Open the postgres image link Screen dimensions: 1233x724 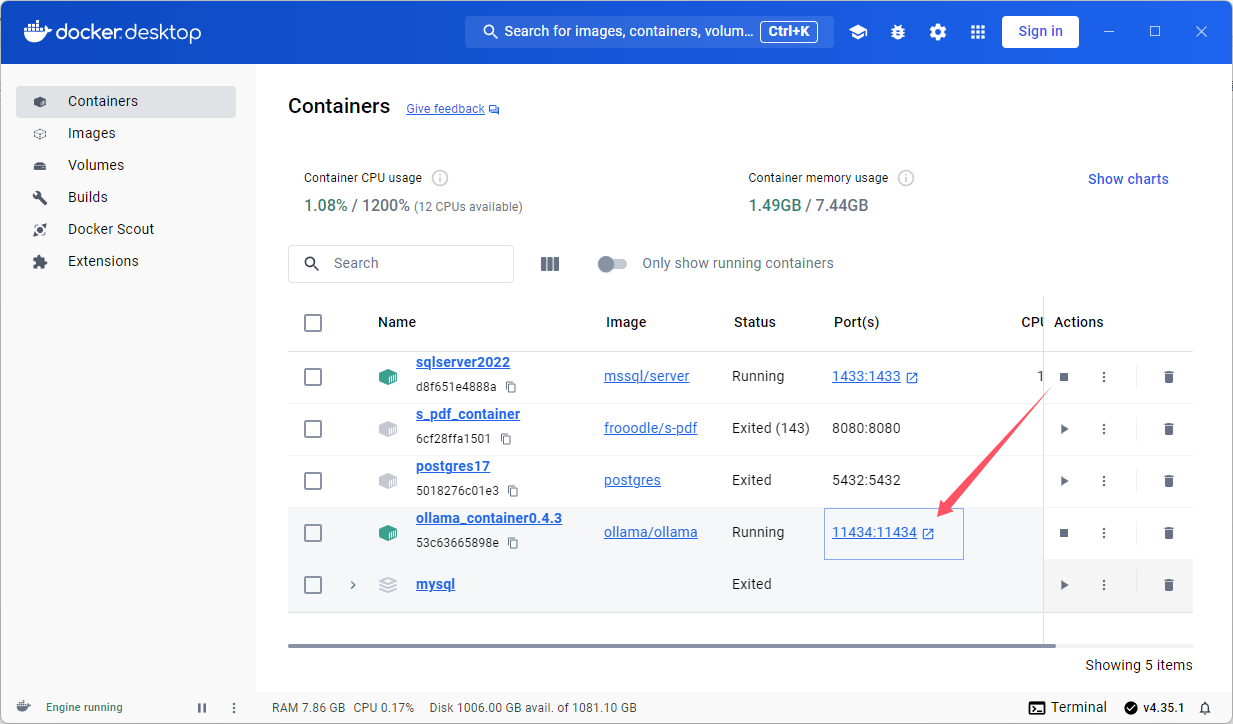(632, 481)
